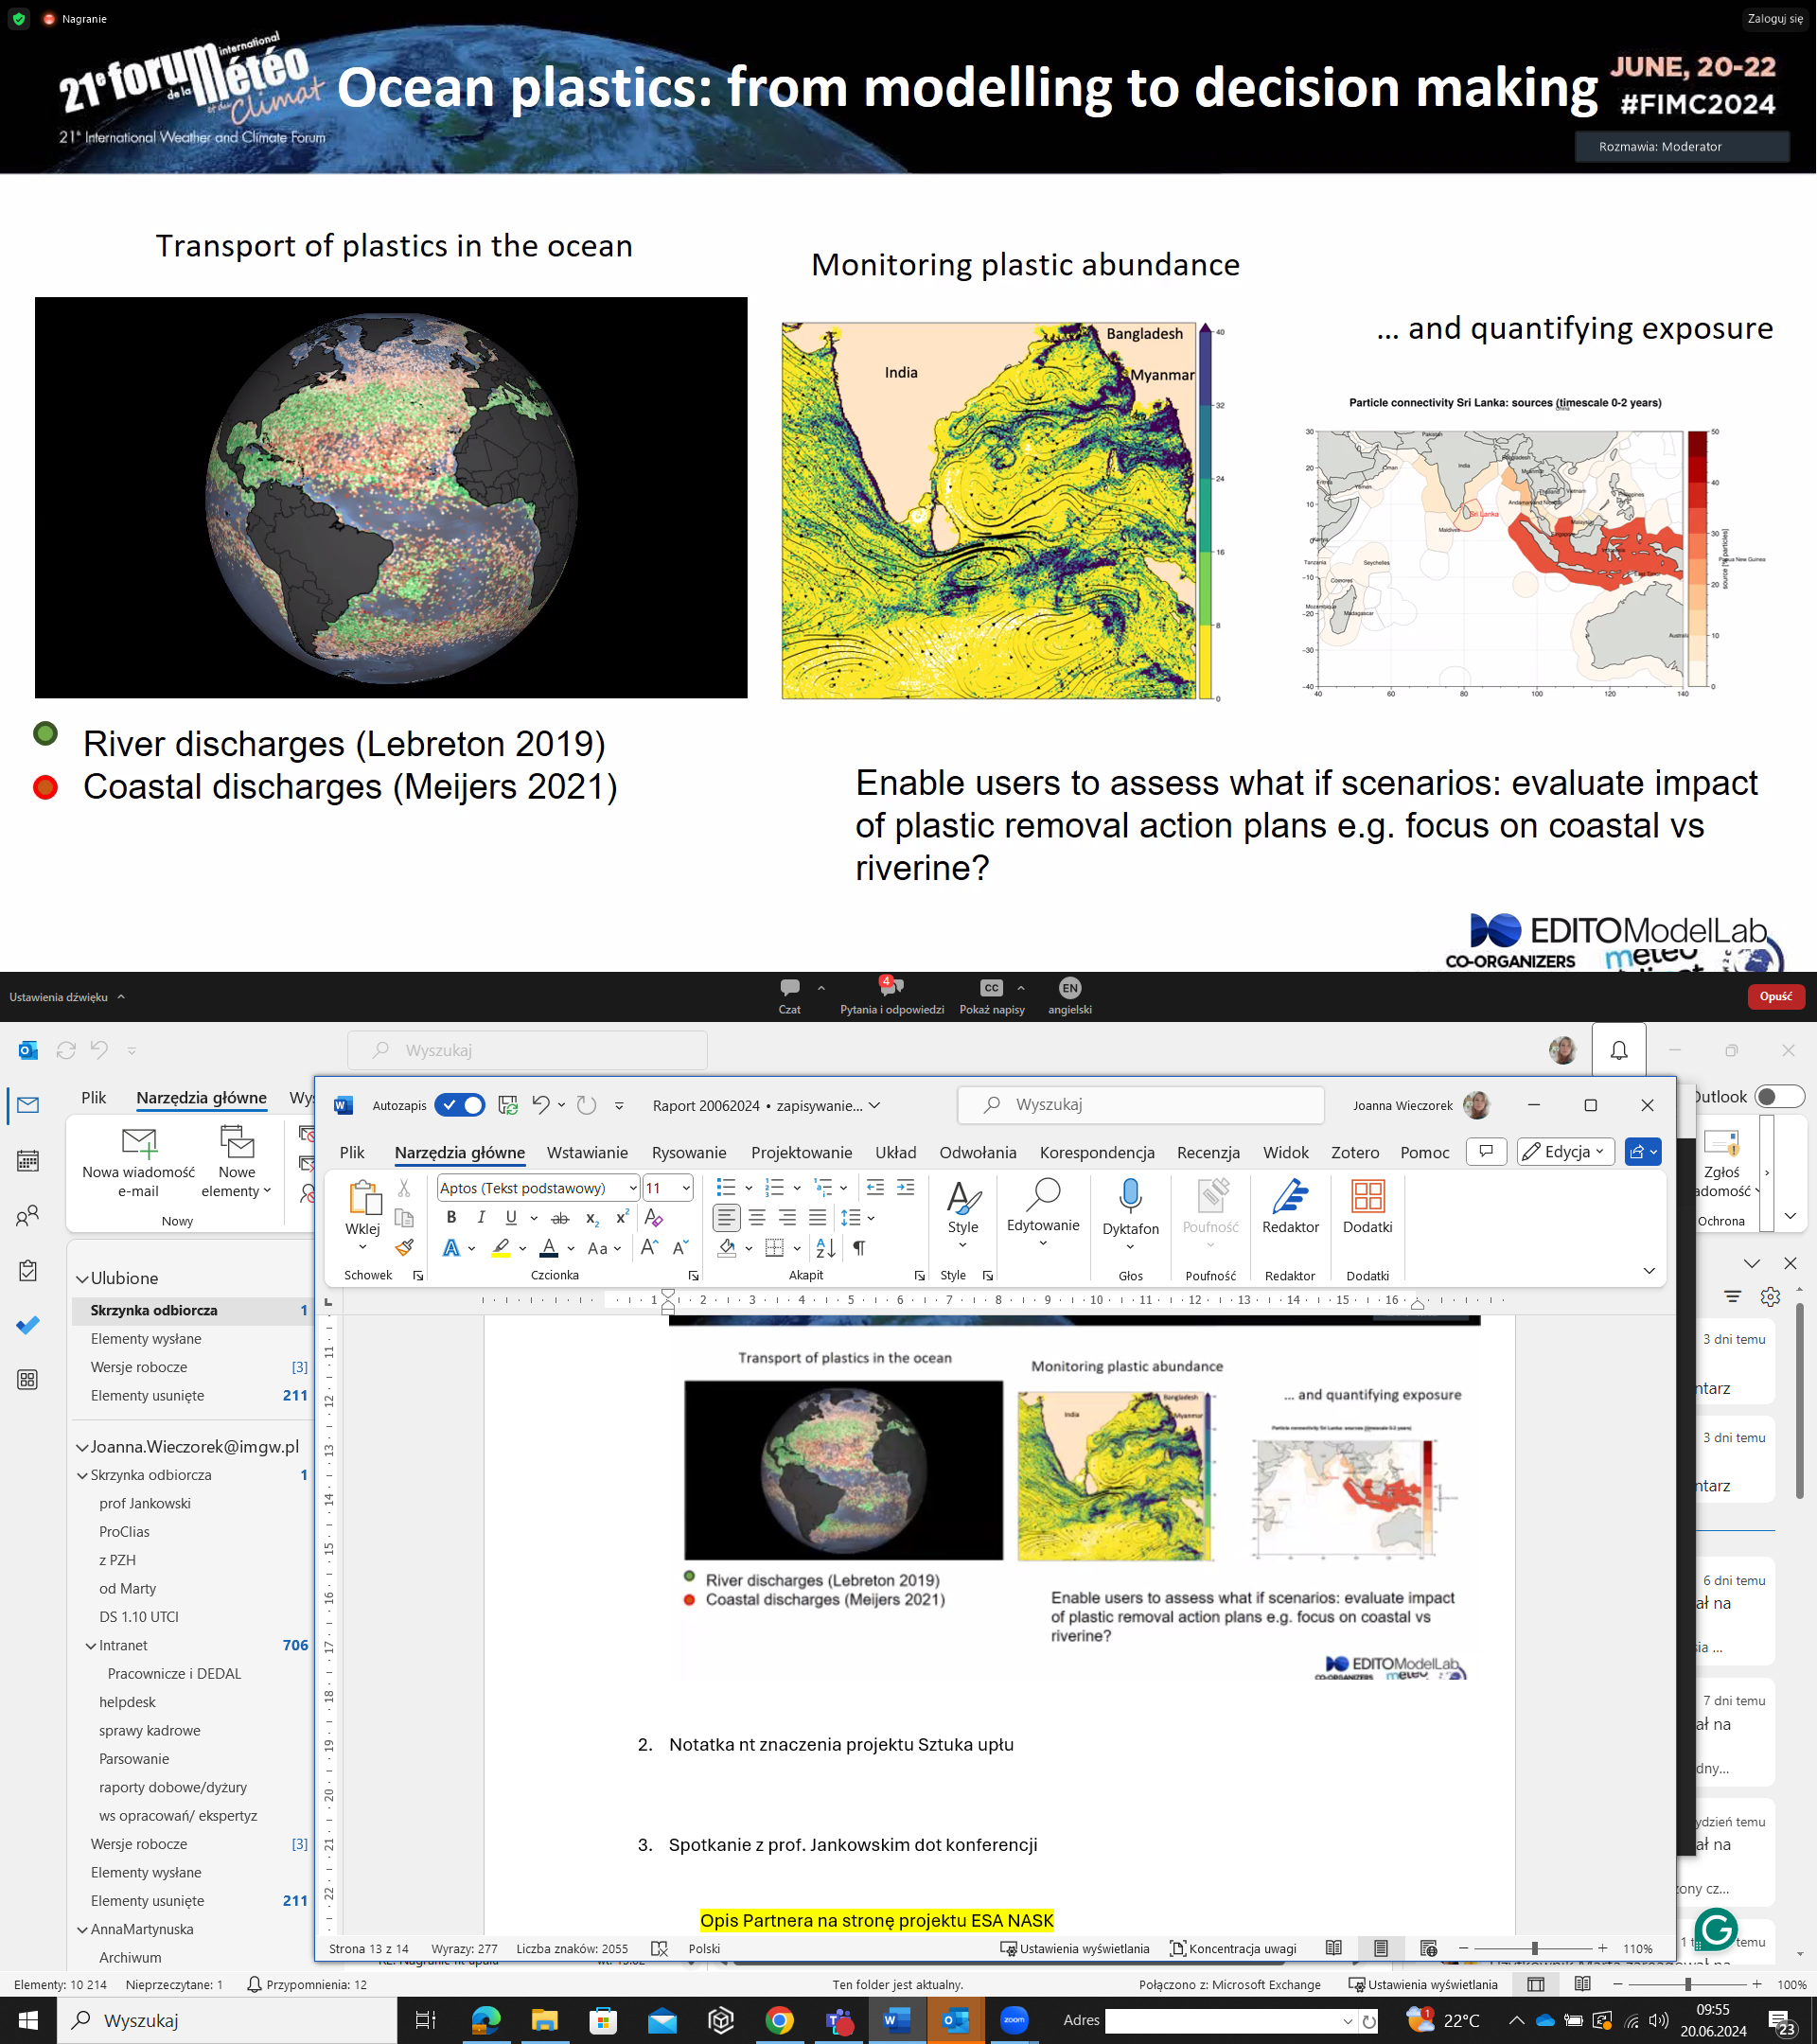Viewport: 1817px width, 2044px height.
Task: Toggle Koncentracja uwagi focus mode
Action: tap(1233, 1948)
